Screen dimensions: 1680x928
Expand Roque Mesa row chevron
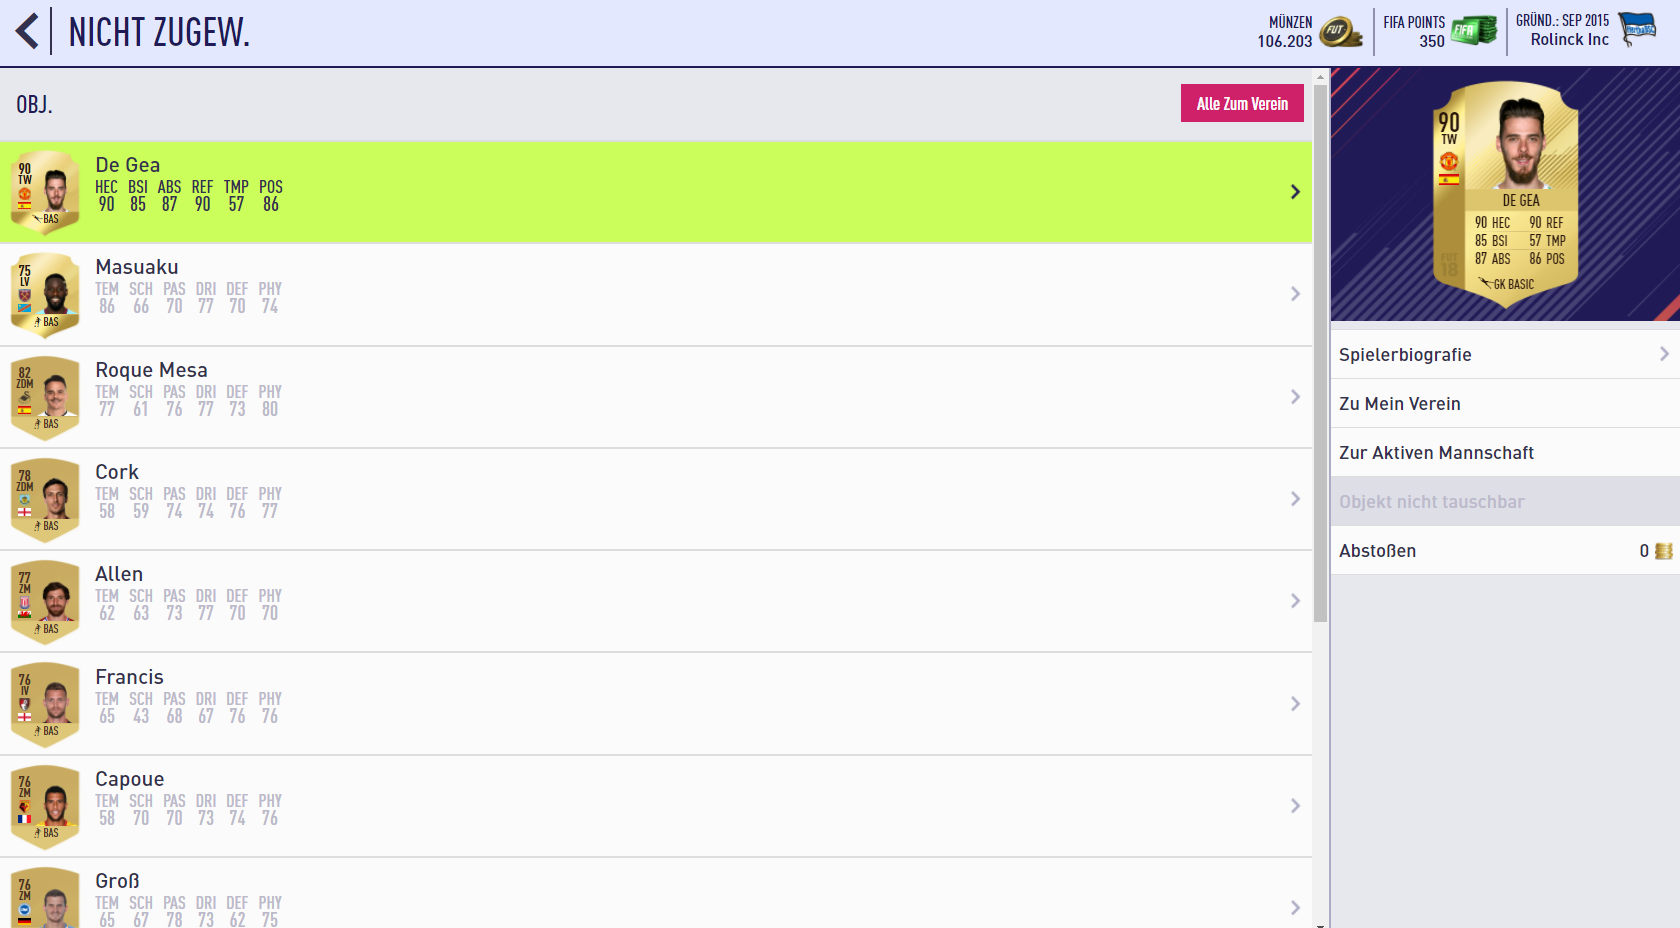pos(1295,397)
